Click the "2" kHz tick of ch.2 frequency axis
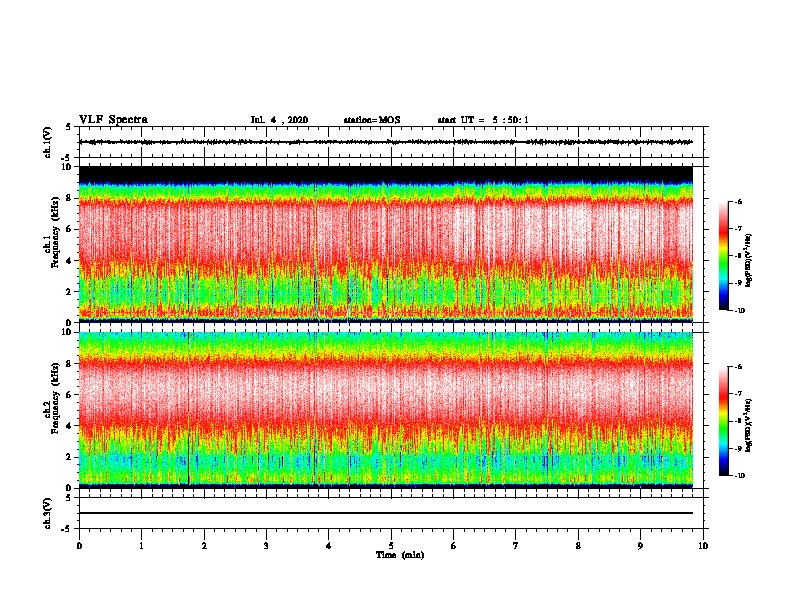This screenshot has height=612, width=792. click(70, 457)
